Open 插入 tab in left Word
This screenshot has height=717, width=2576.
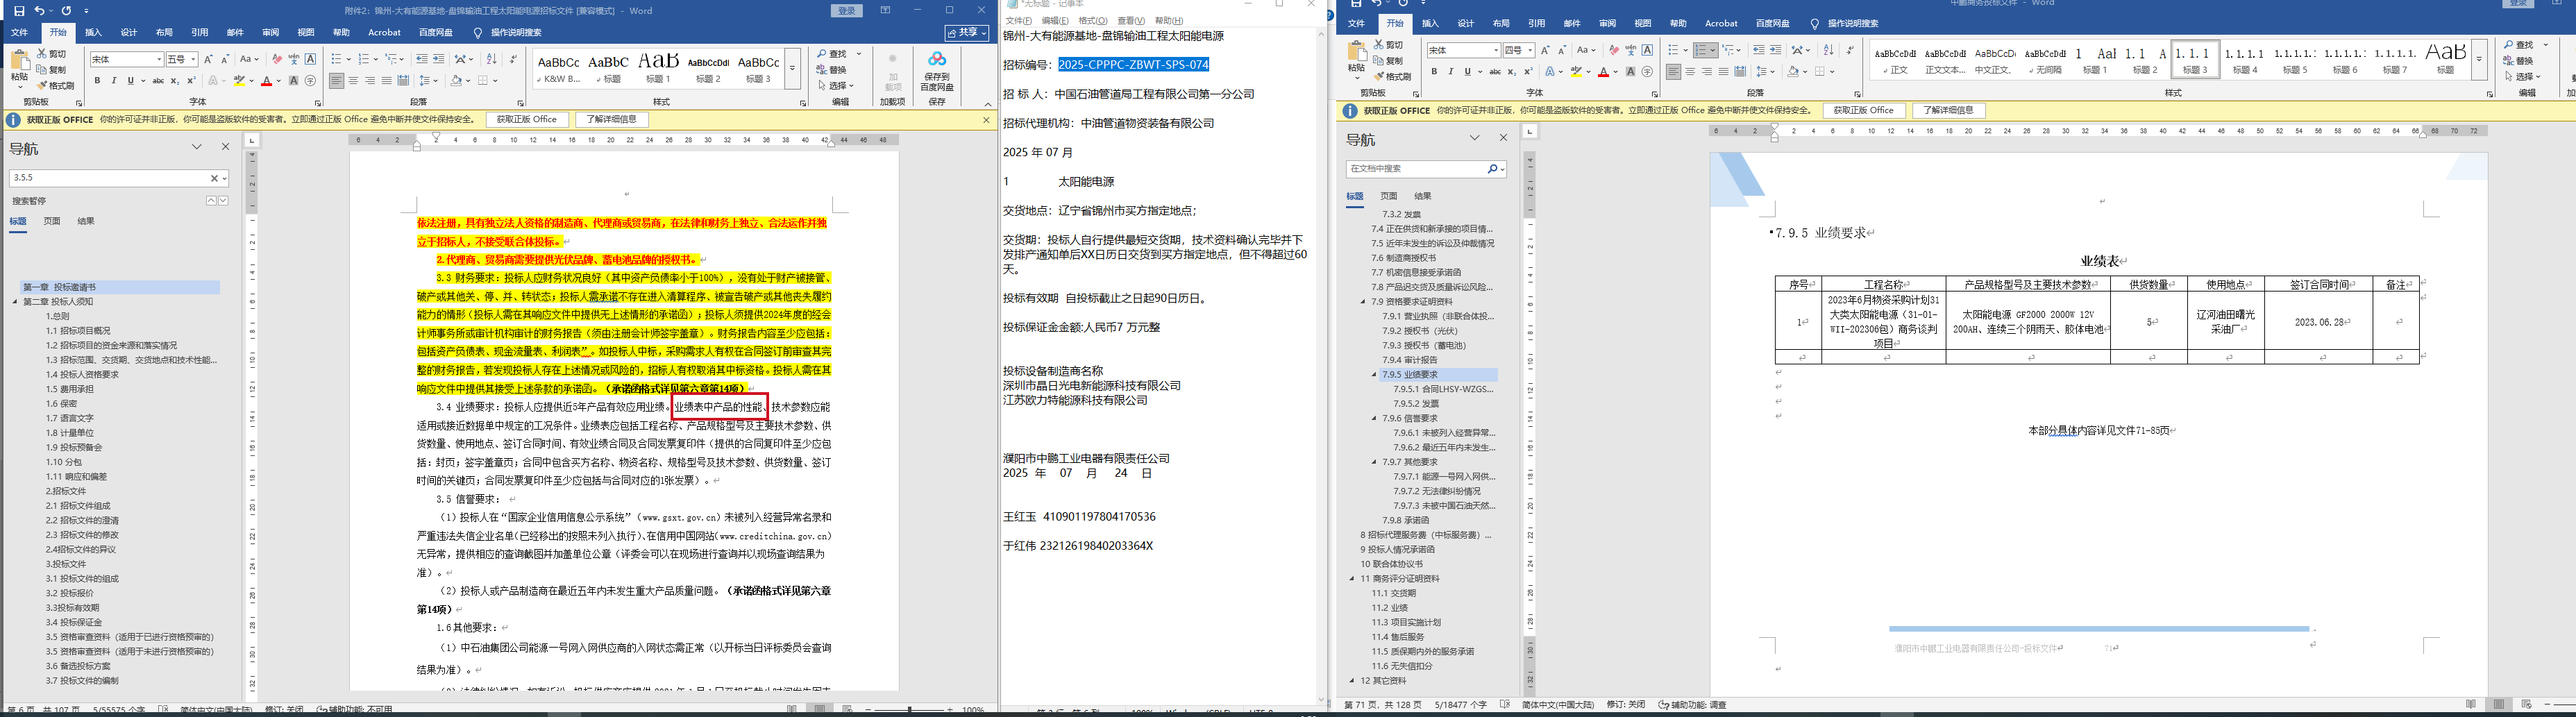pos(93,32)
